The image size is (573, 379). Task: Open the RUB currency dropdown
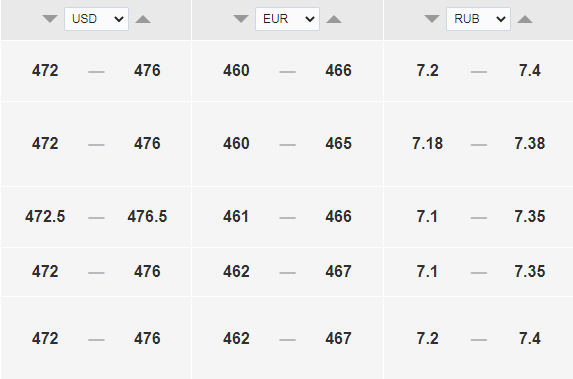pyautogui.click(x=478, y=19)
